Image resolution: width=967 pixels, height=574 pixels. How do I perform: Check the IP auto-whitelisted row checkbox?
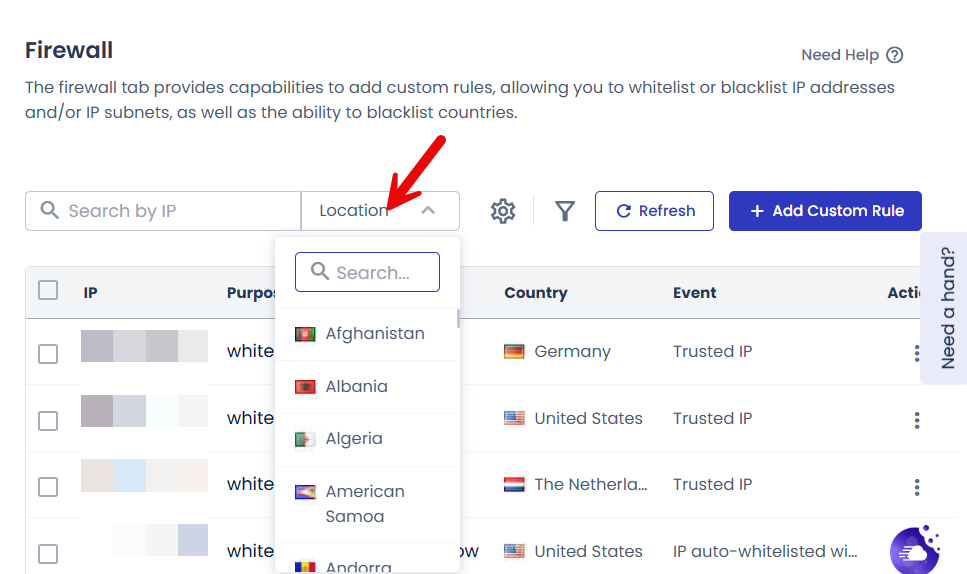pyautogui.click(x=48, y=553)
